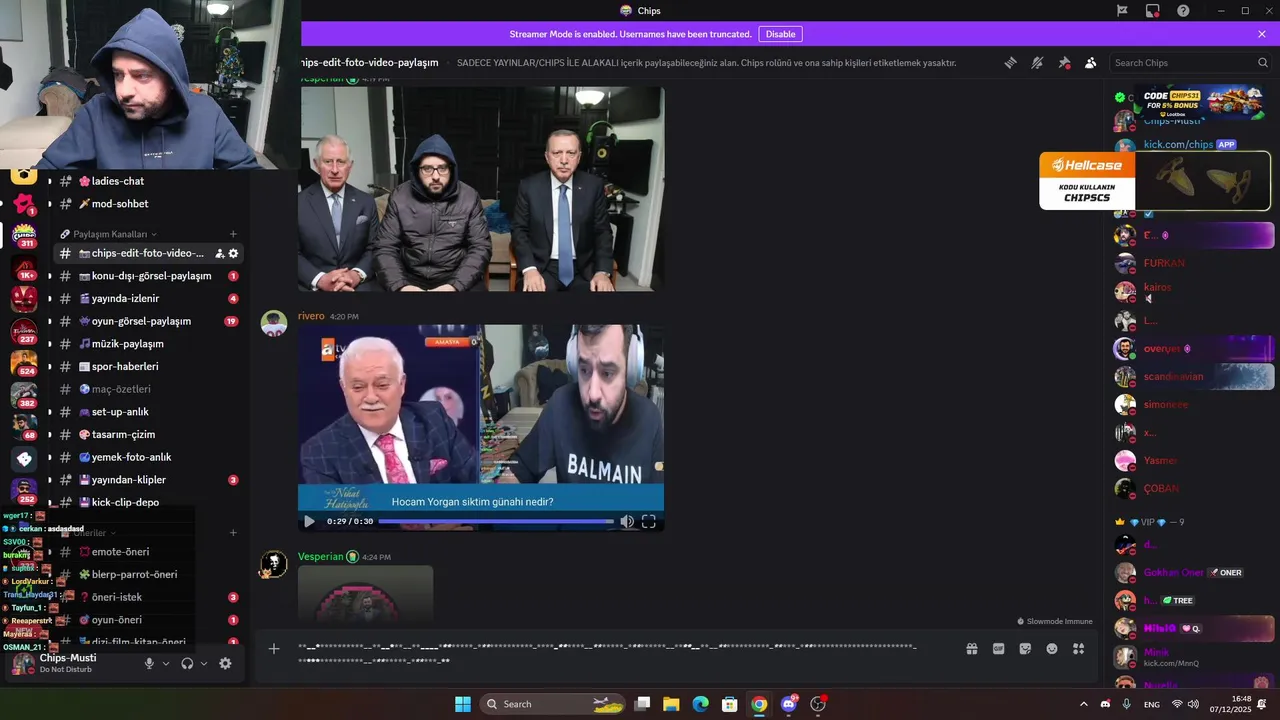The width and height of the screenshot is (1280, 720).
Task: Disable Streamer Mode via Disable button
Action: coord(780,34)
